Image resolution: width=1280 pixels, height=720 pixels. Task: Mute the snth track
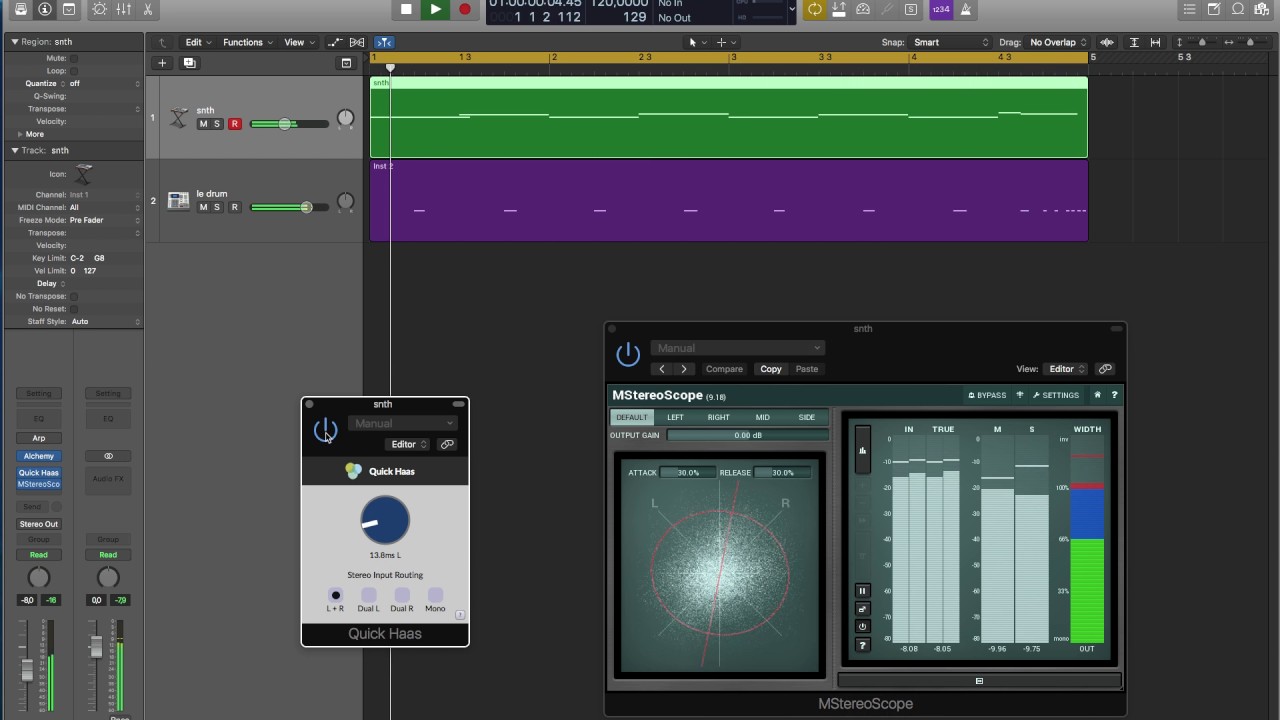203,124
